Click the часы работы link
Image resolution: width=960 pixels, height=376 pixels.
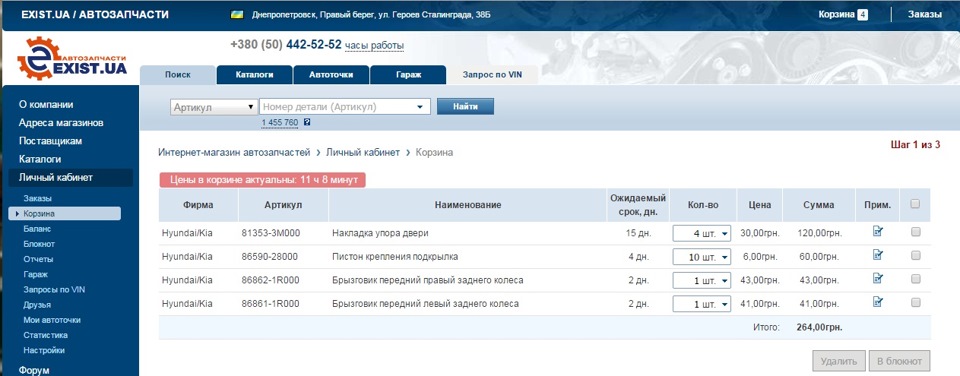coord(374,45)
